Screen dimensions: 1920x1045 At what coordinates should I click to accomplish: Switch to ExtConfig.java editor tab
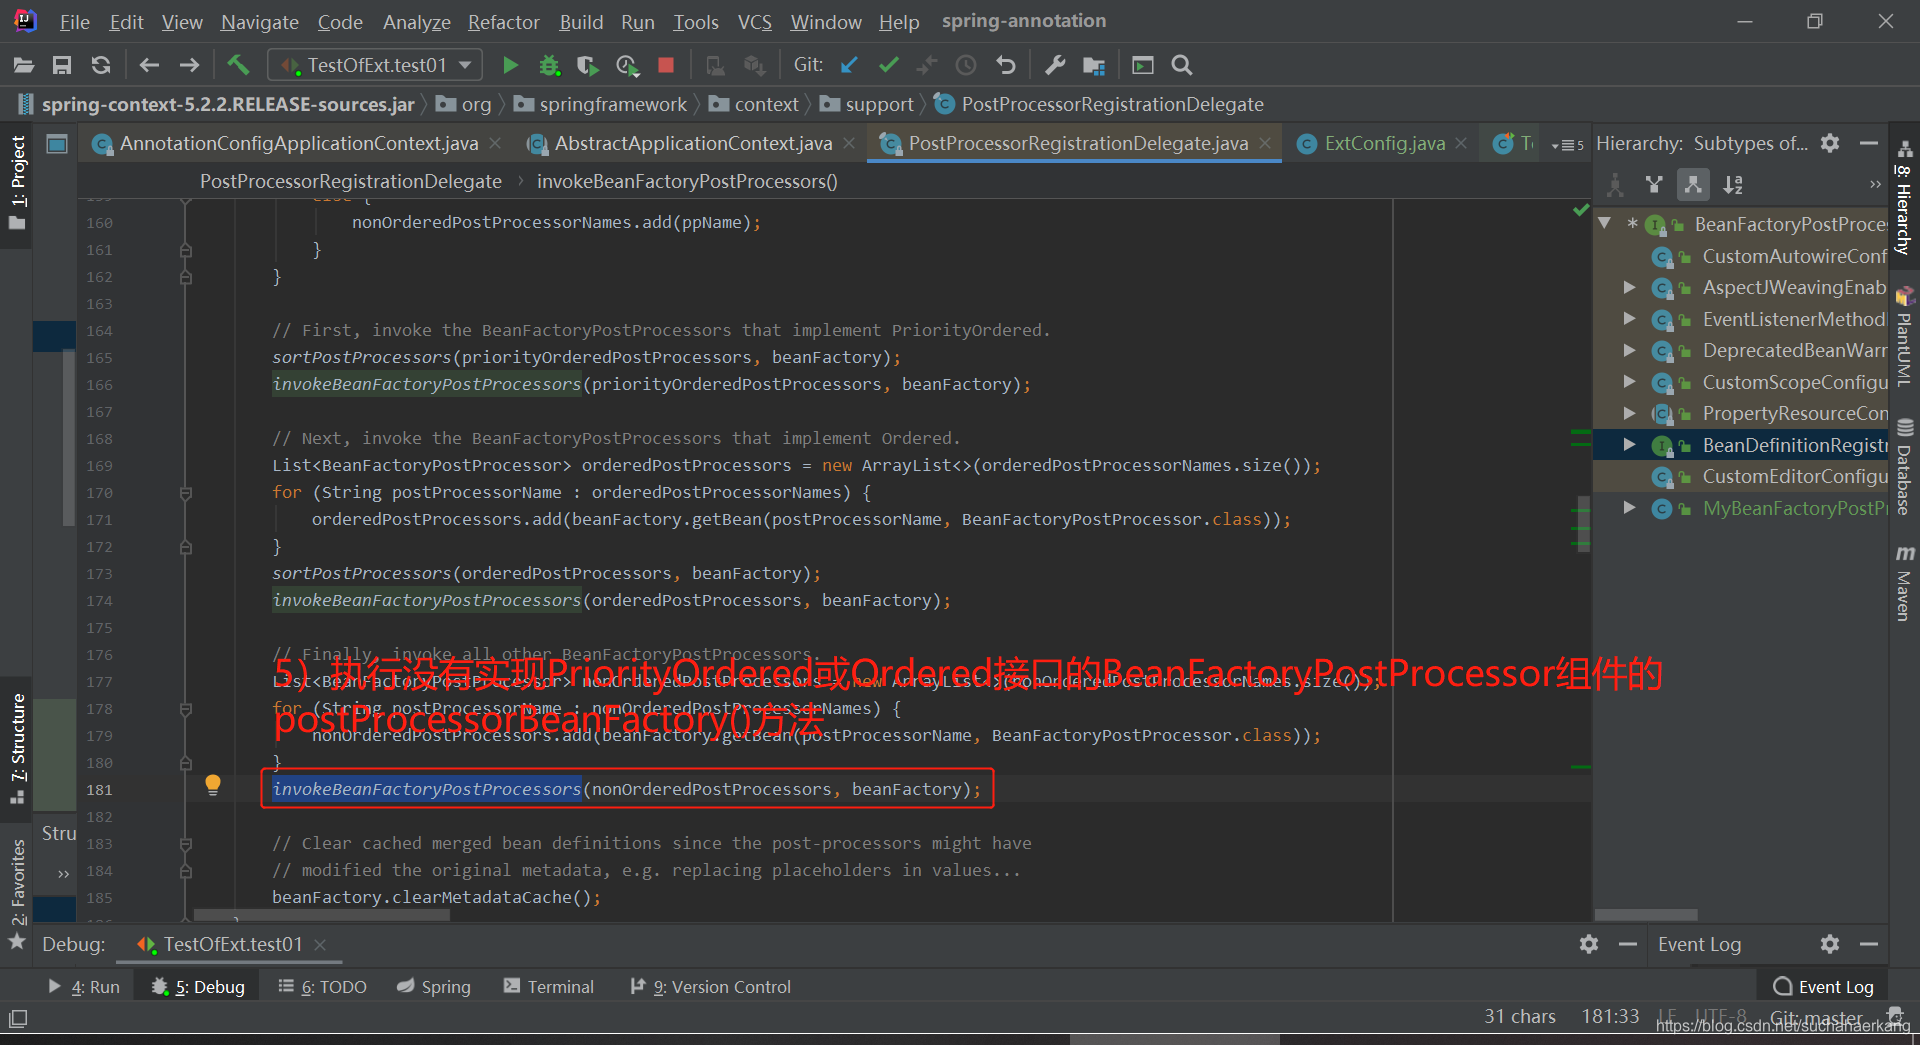(1384, 144)
